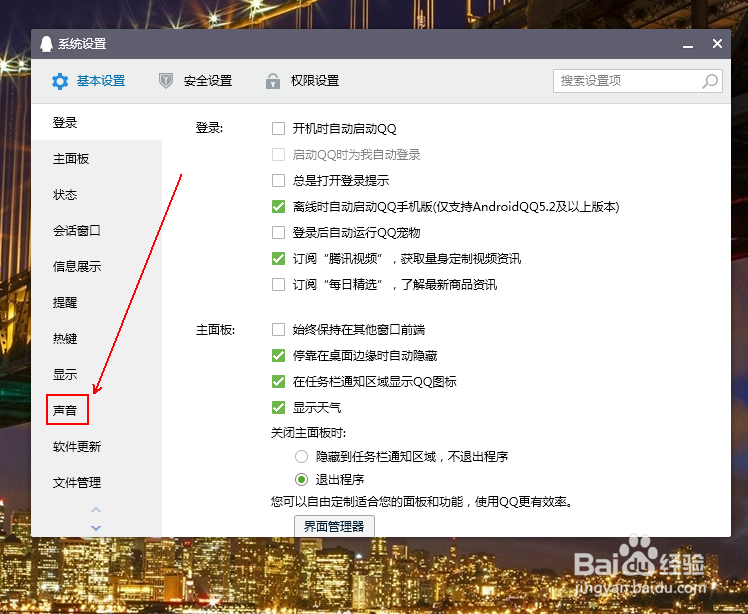The image size is (748, 614).
Task: Click the 登录: section label
Action: (x=209, y=128)
